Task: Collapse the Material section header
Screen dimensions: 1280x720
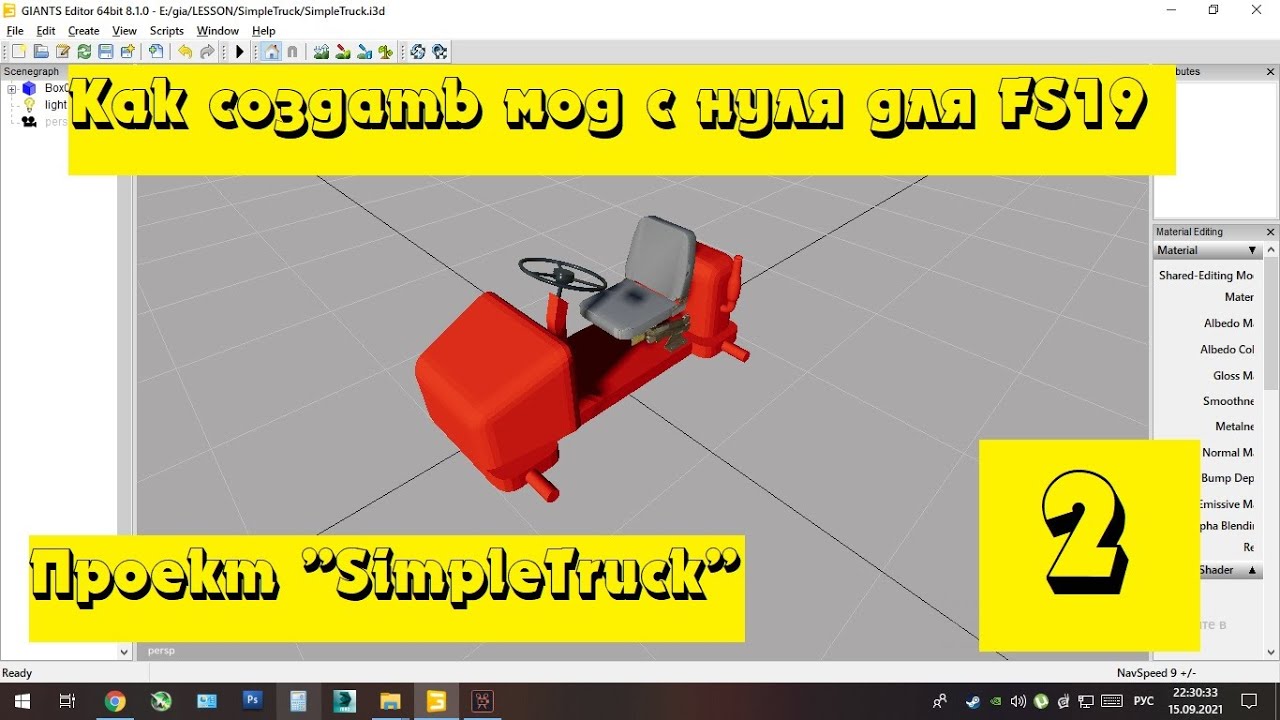Action: (x=1208, y=250)
